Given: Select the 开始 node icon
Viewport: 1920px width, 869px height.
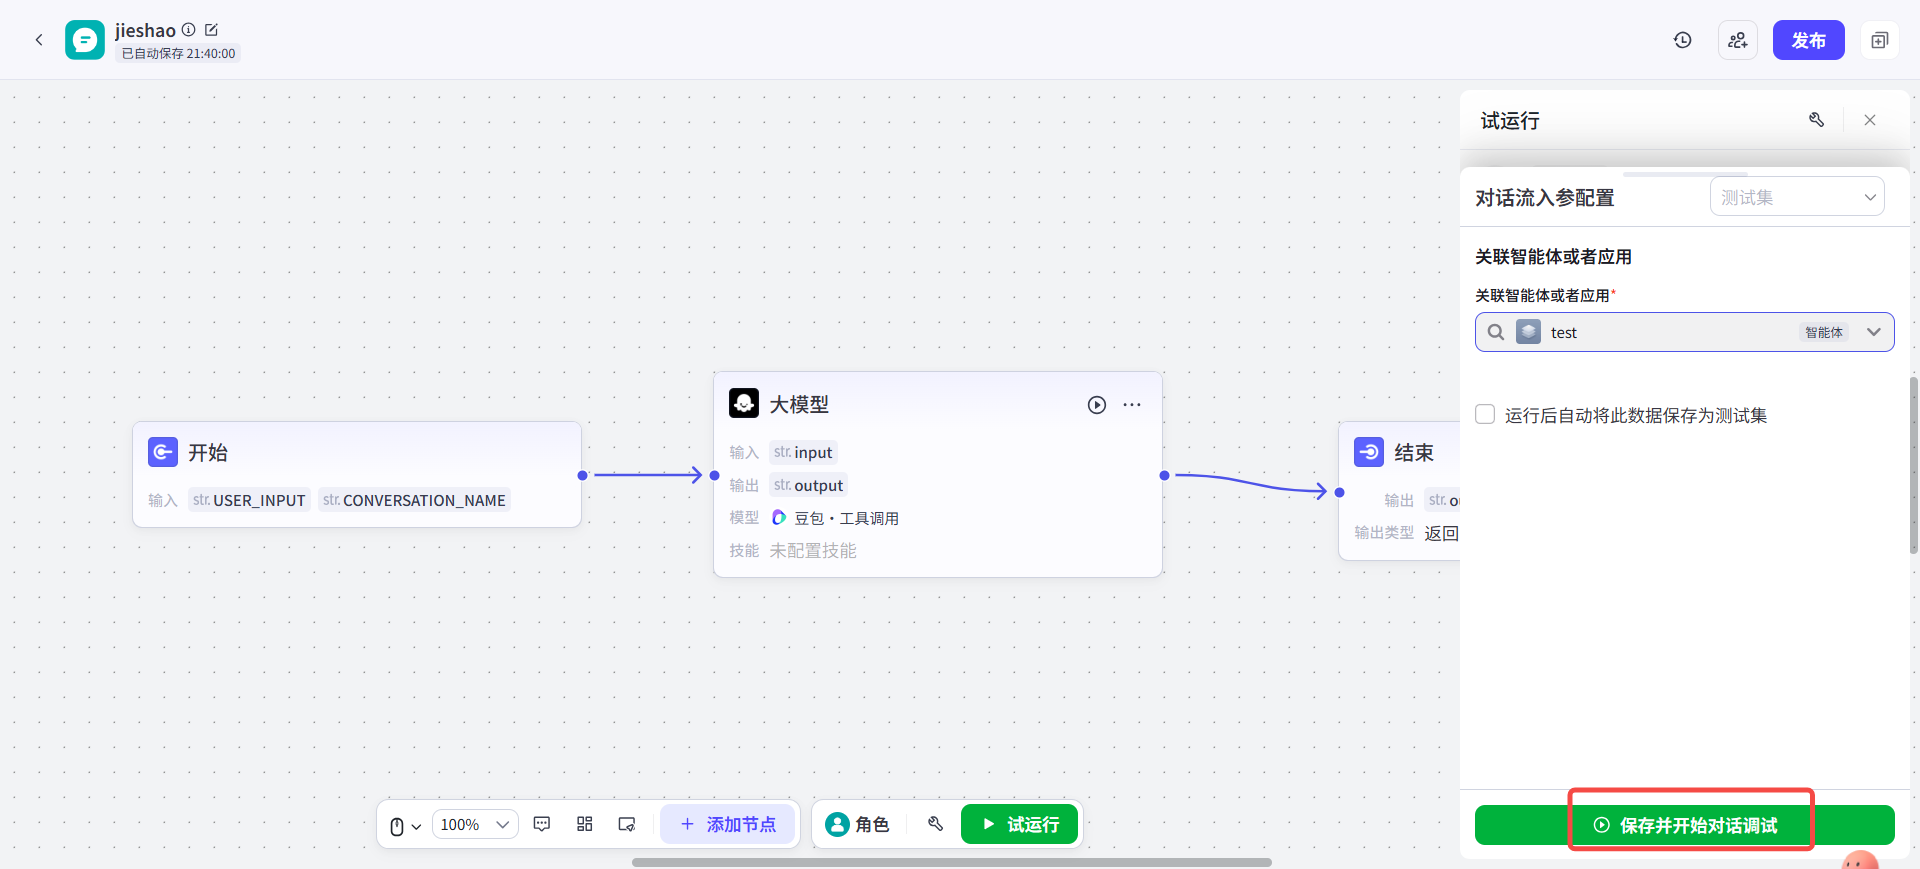Looking at the screenshot, I should pyautogui.click(x=163, y=452).
